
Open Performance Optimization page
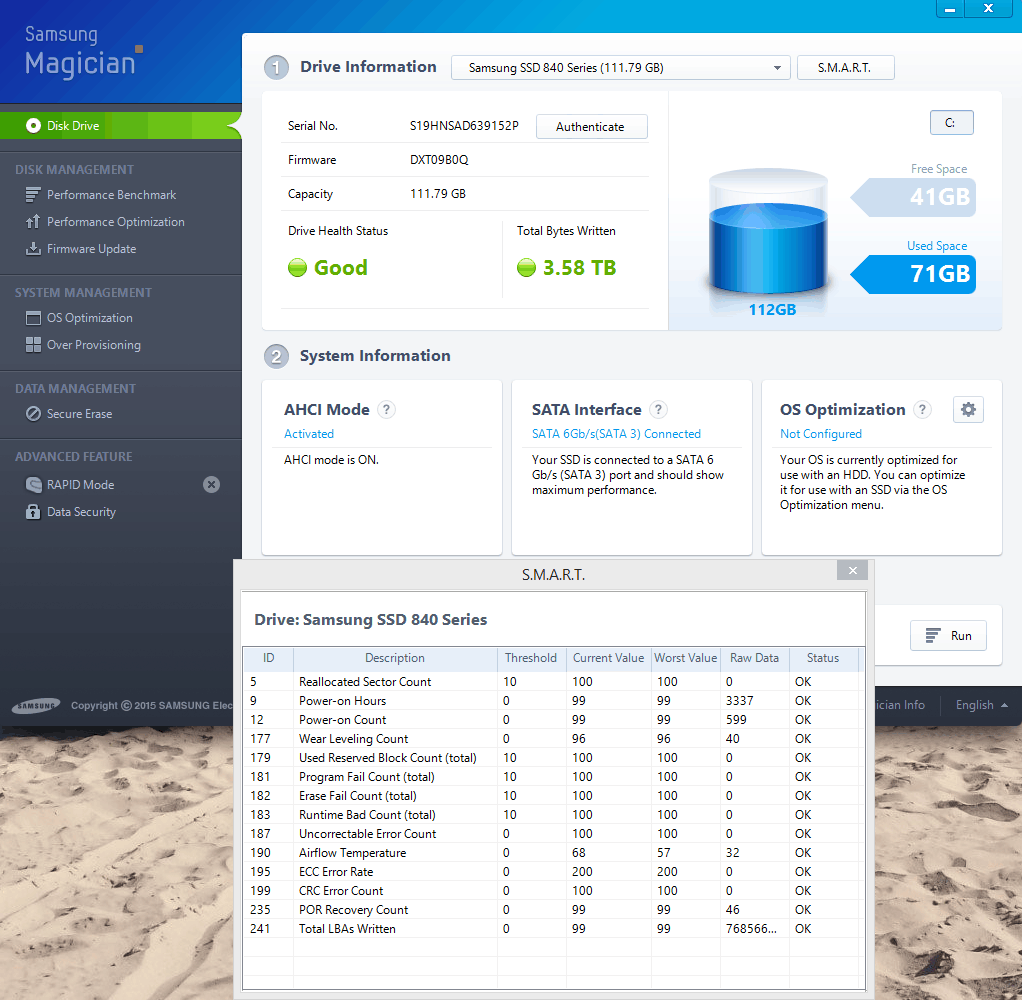tap(115, 222)
